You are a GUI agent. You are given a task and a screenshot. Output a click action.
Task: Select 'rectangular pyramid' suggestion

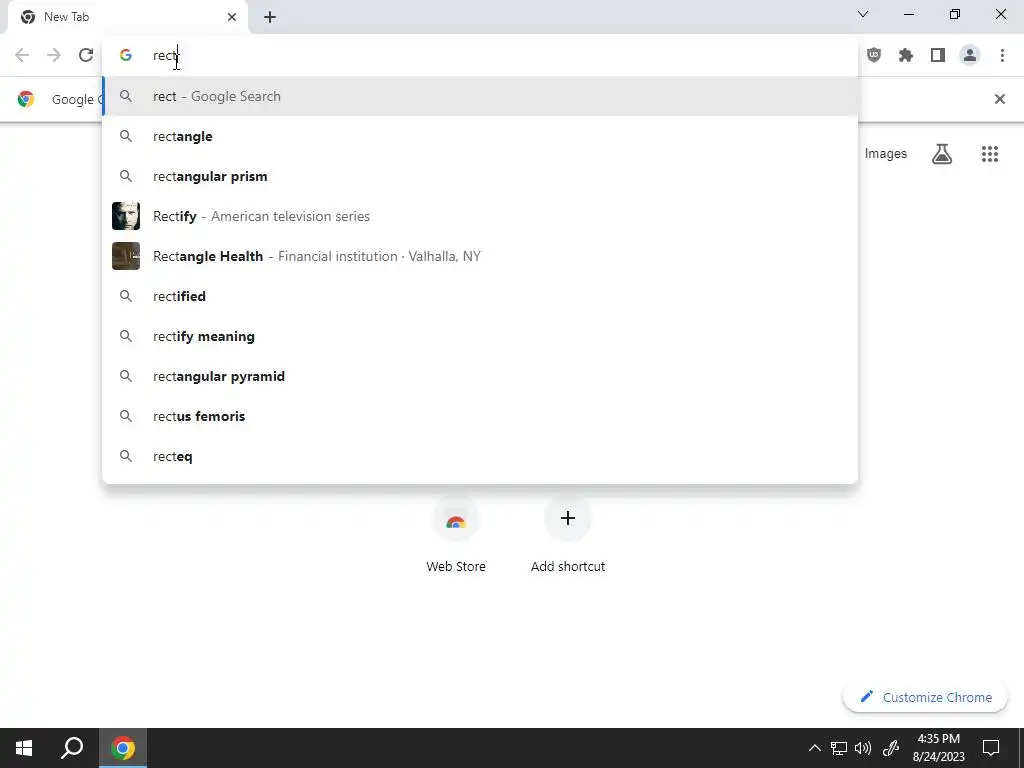[x=480, y=376]
